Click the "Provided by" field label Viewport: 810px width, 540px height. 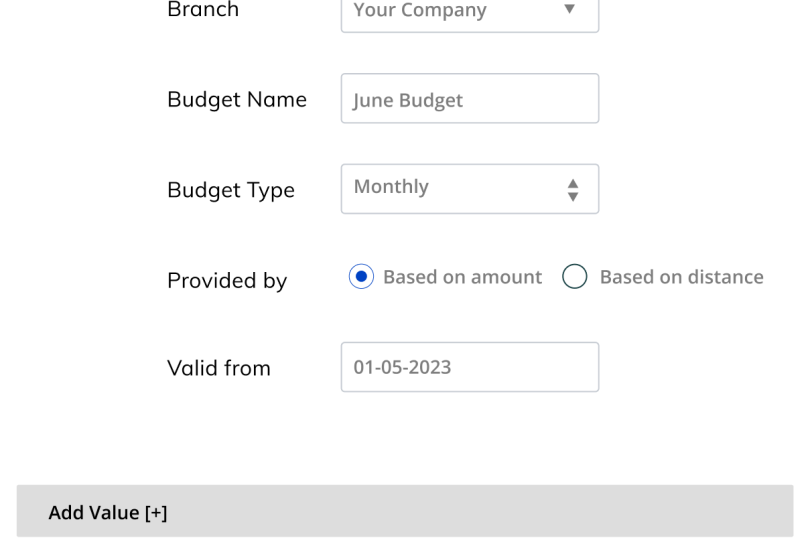tap(227, 281)
